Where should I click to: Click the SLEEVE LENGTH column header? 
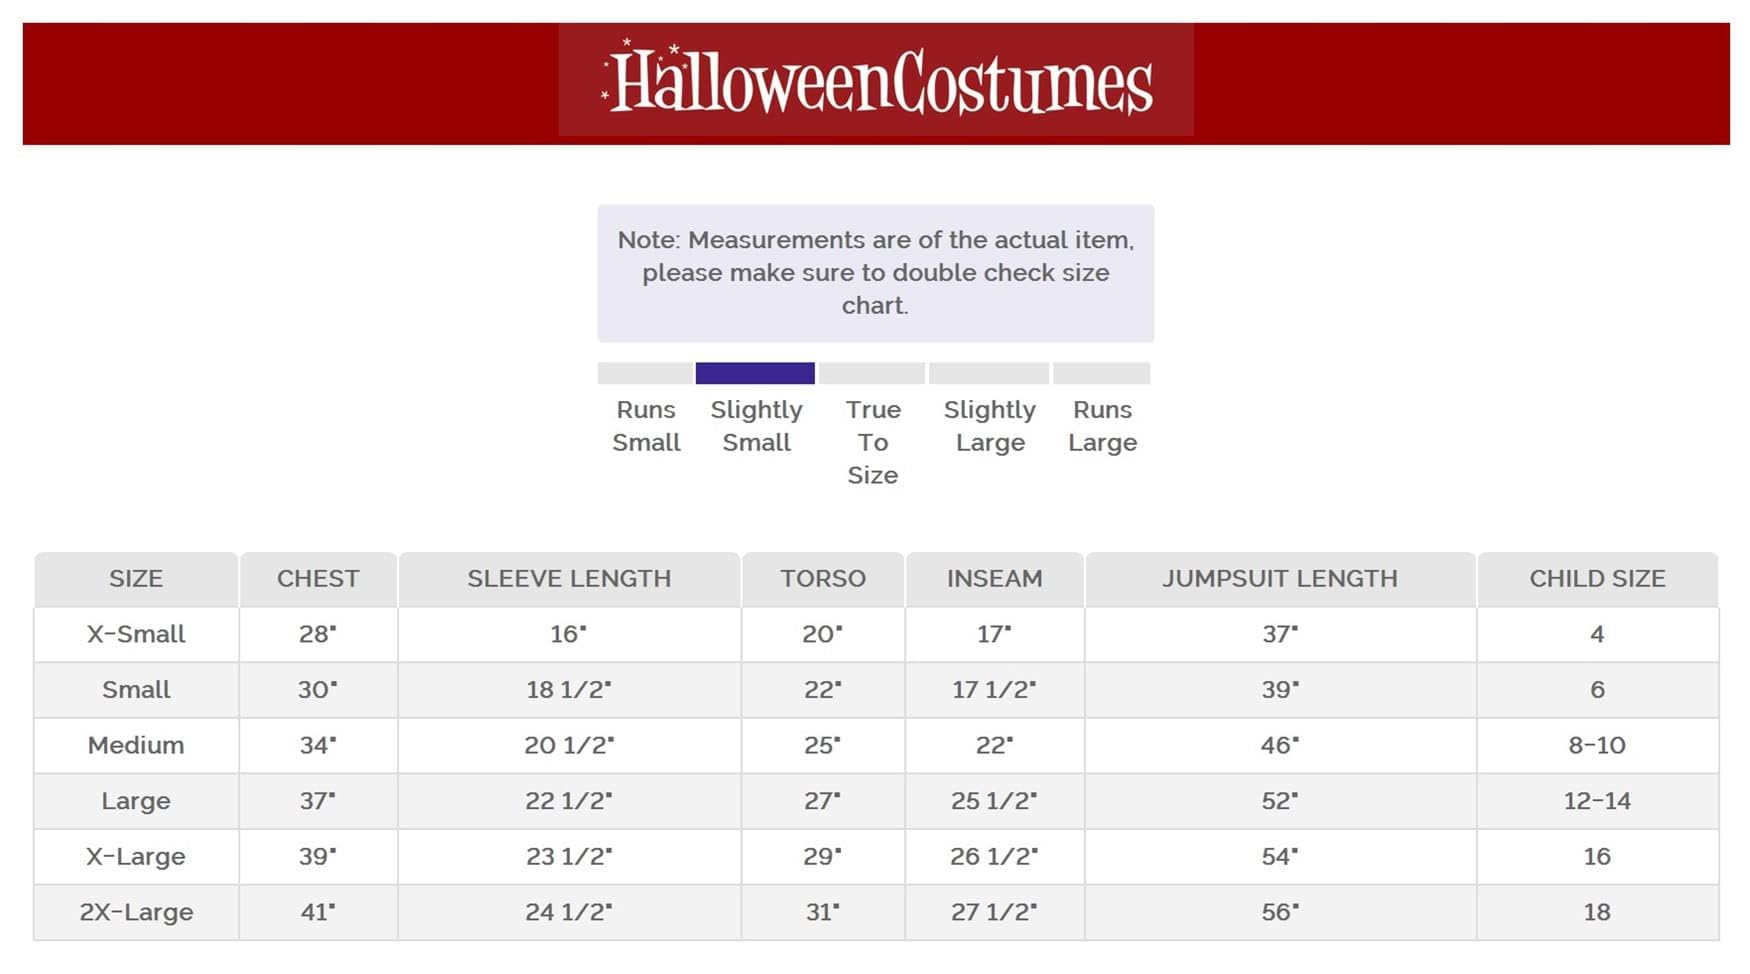(569, 579)
